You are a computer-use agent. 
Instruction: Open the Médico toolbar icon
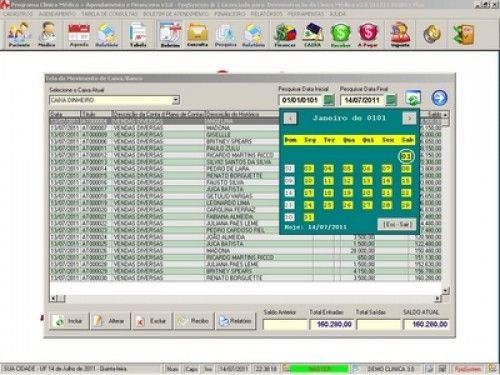(47, 35)
